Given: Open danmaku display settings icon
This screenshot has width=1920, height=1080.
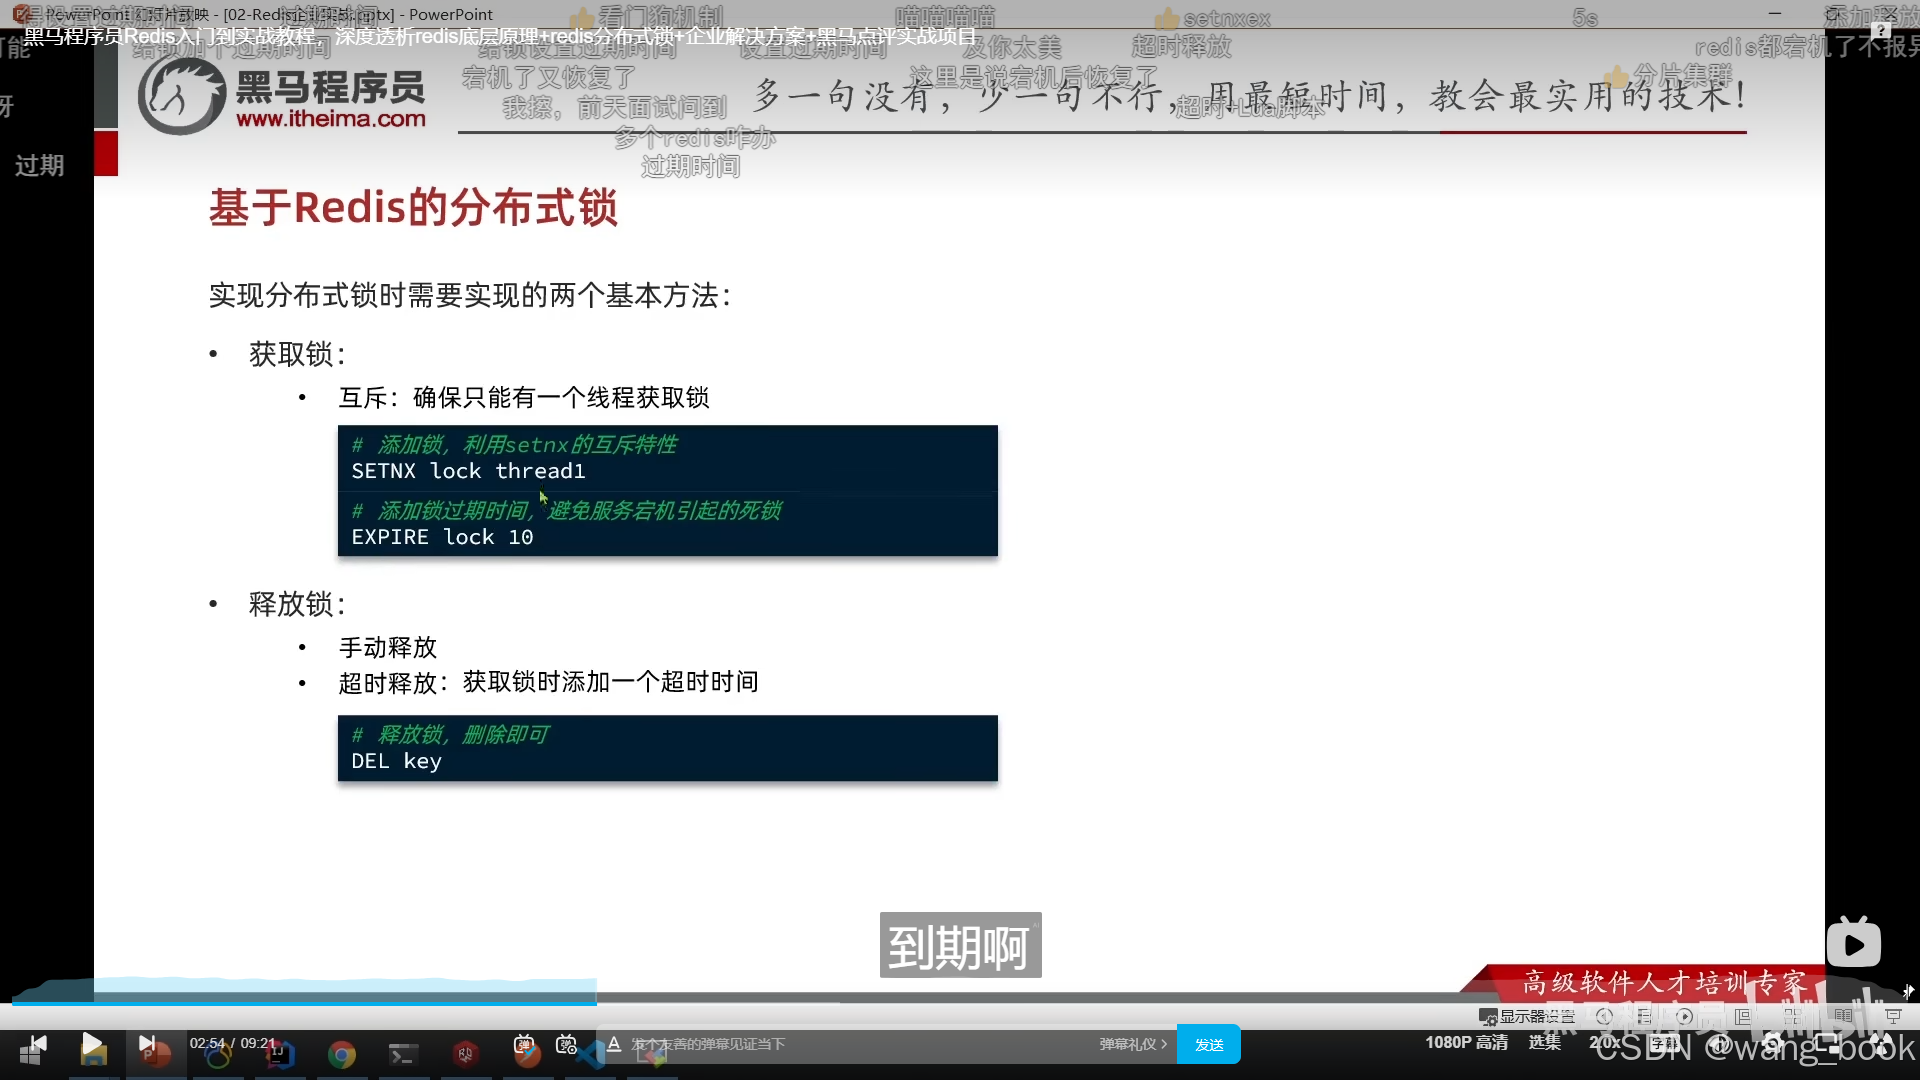Looking at the screenshot, I should [x=567, y=1044].
